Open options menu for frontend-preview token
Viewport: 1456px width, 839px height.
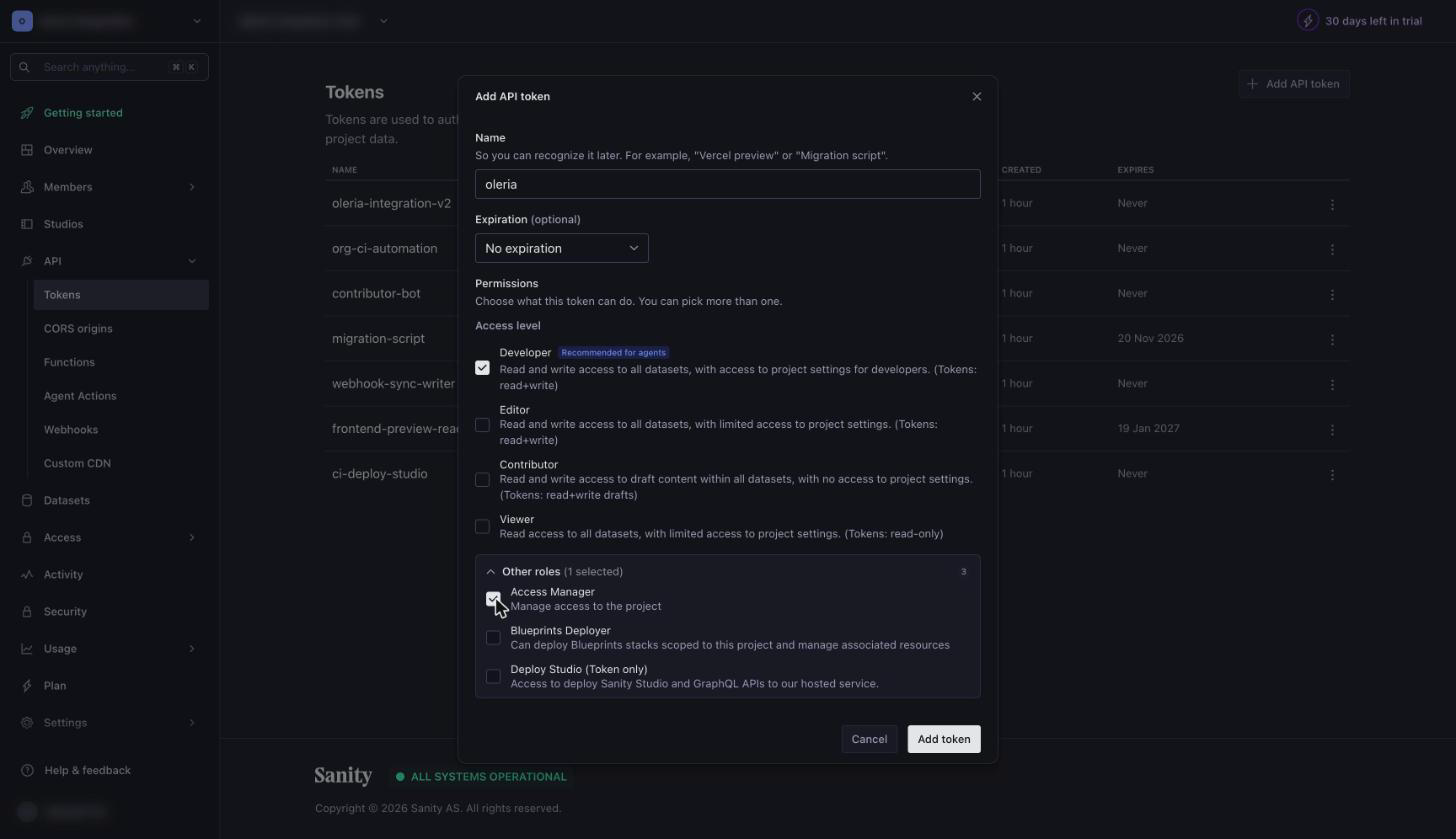1332,429
